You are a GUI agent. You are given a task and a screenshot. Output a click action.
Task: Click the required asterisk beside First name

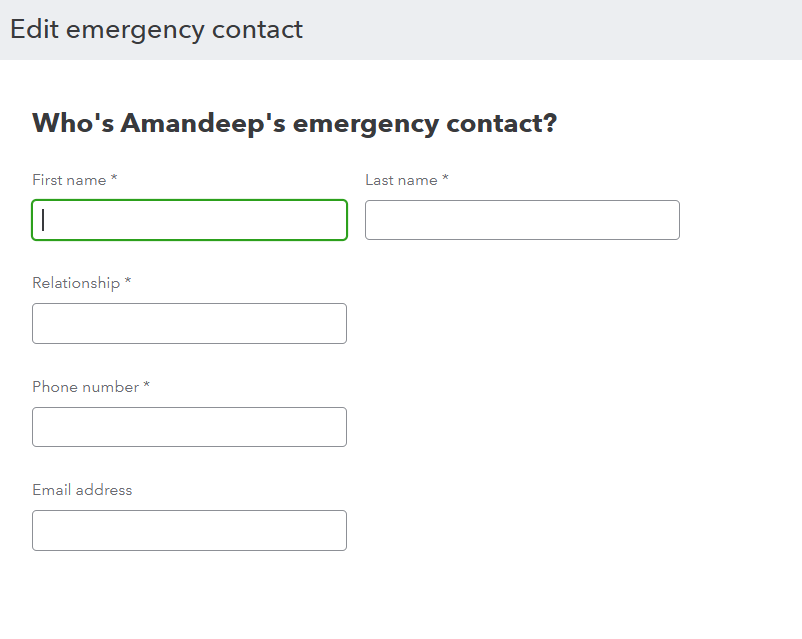click(114, 179)
